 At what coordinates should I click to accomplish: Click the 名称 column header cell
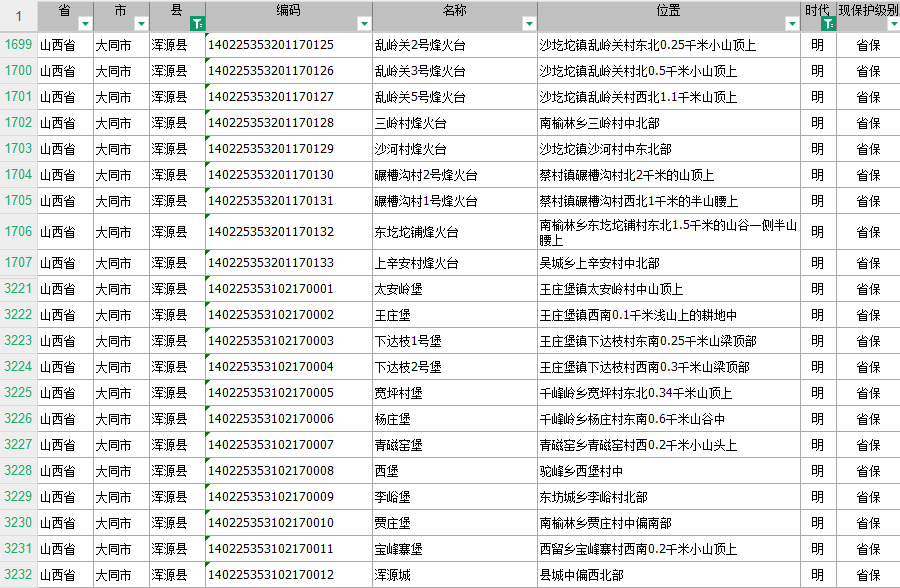click(x=455, y=16)
